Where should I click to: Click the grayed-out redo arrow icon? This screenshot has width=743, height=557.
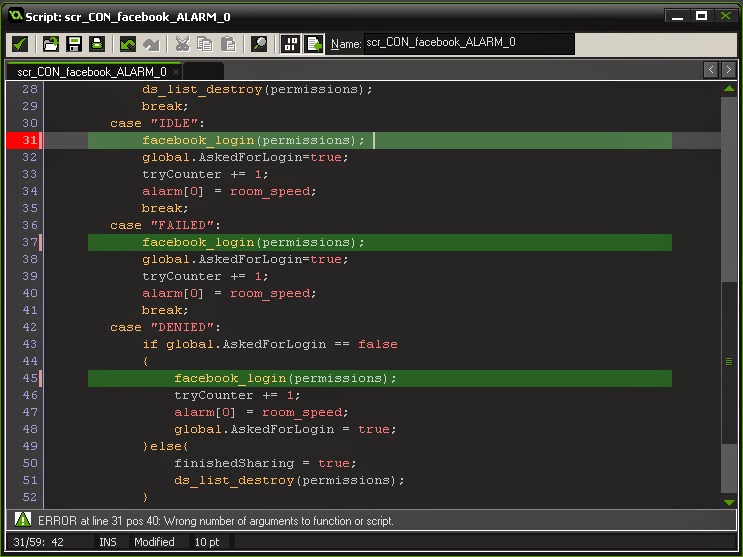151,44
